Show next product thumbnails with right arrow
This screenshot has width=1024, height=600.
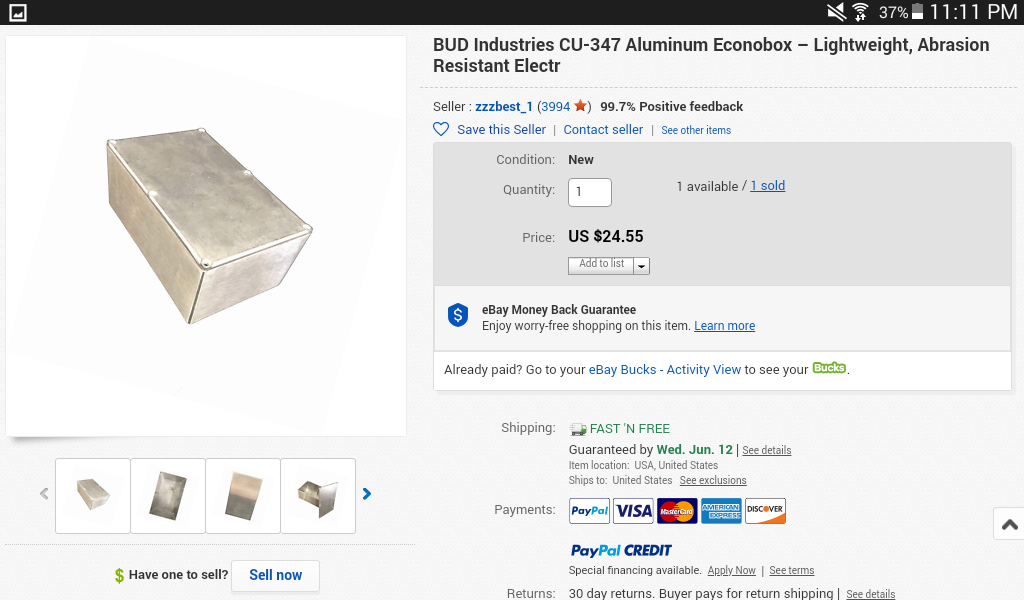pyautogui.click(x=367, y=494)
